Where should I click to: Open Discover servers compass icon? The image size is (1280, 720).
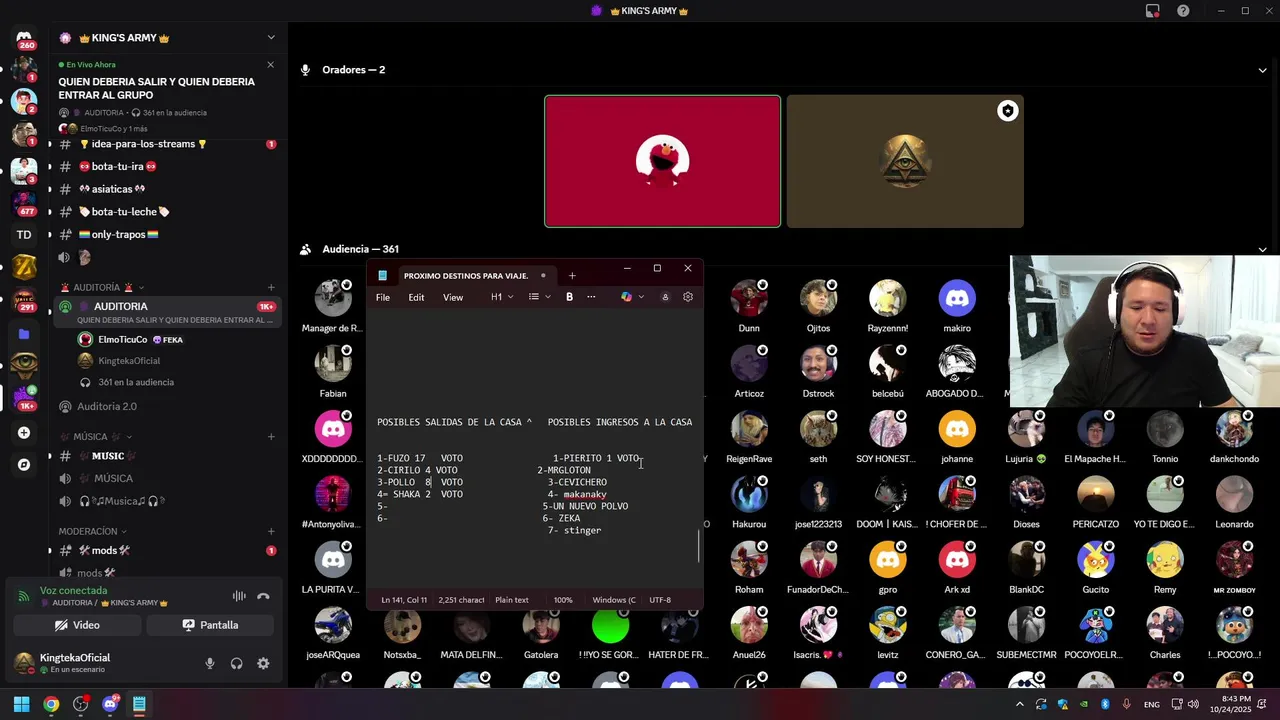(x=24, y=465)
